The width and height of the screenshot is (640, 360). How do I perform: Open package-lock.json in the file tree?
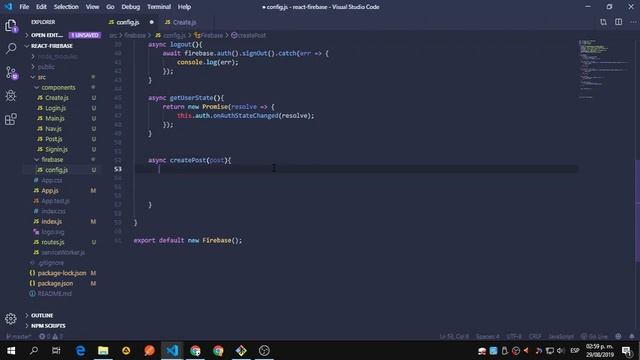62,273
